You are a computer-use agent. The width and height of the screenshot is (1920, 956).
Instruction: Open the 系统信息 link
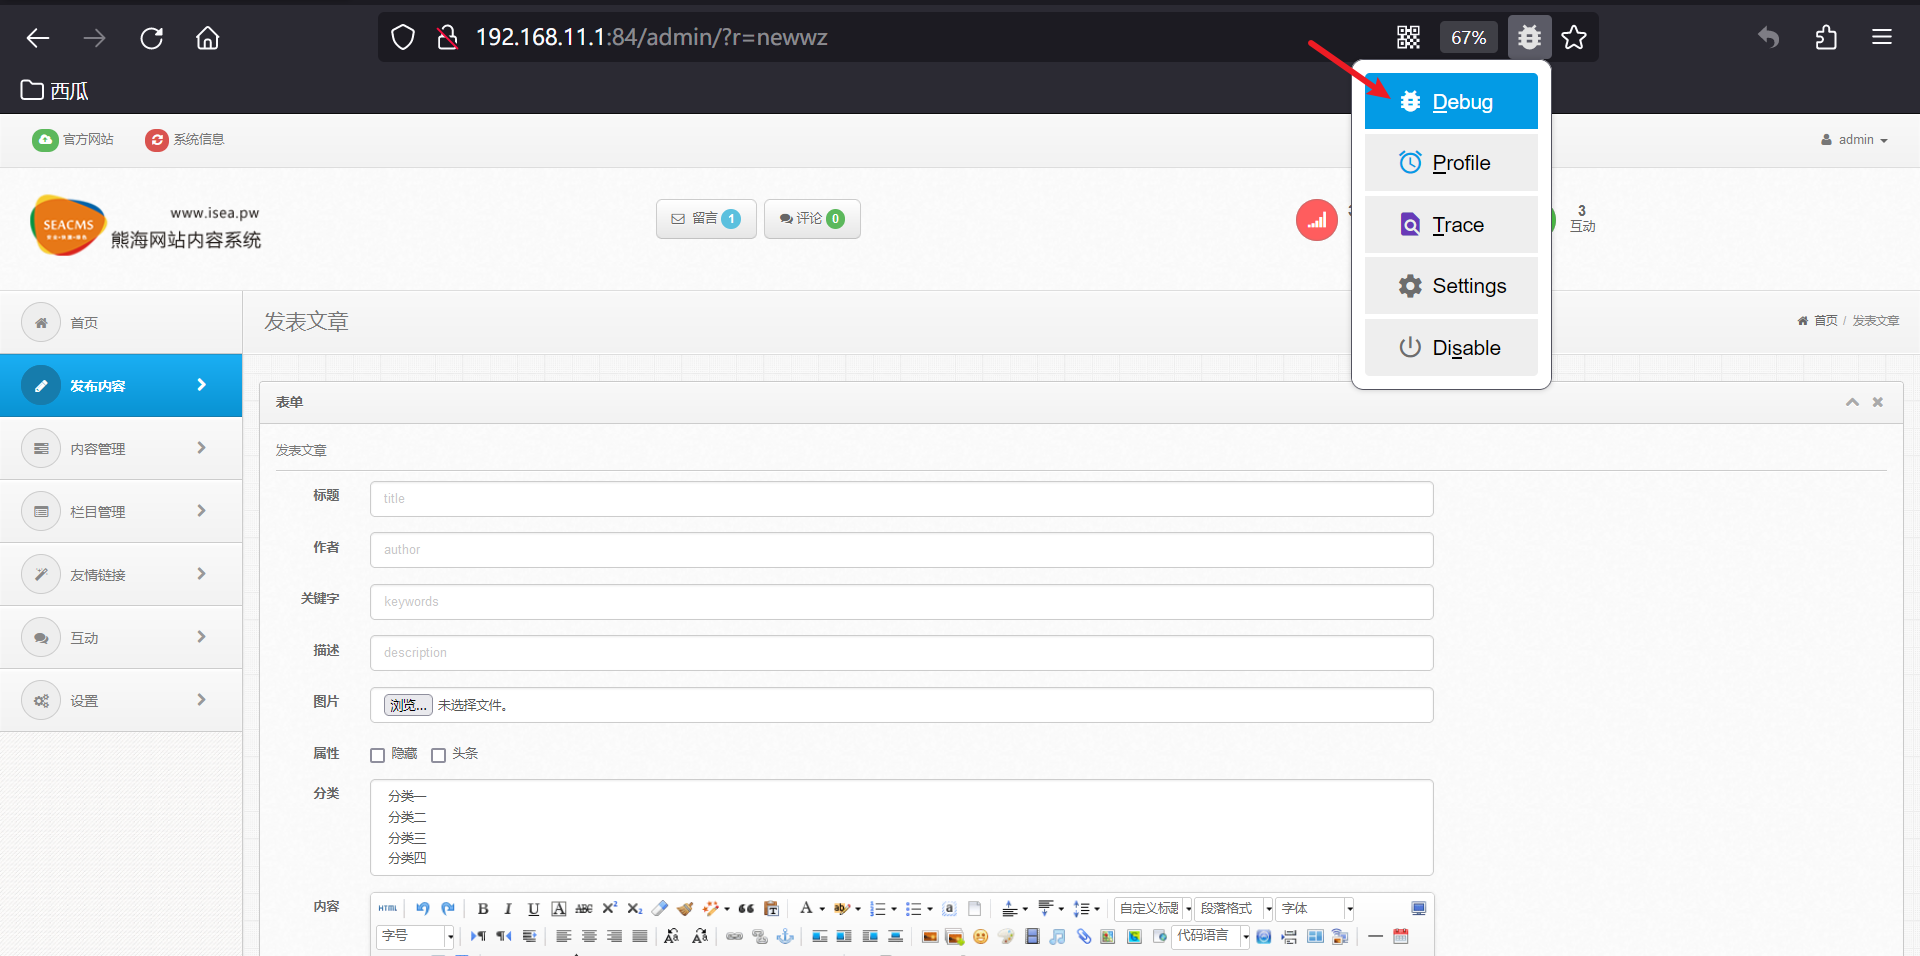[185, 140]
